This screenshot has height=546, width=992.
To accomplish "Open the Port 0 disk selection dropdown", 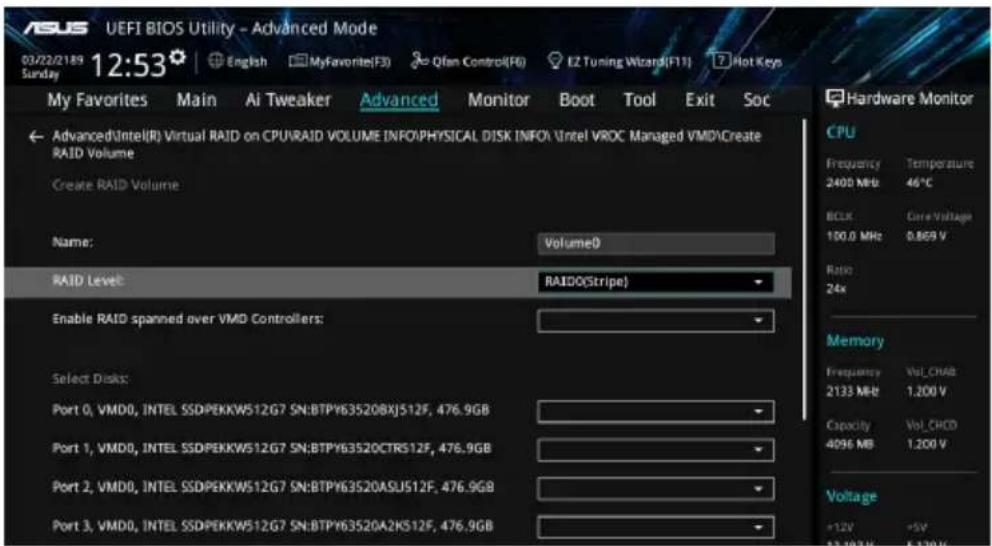I will click(655, 412).
